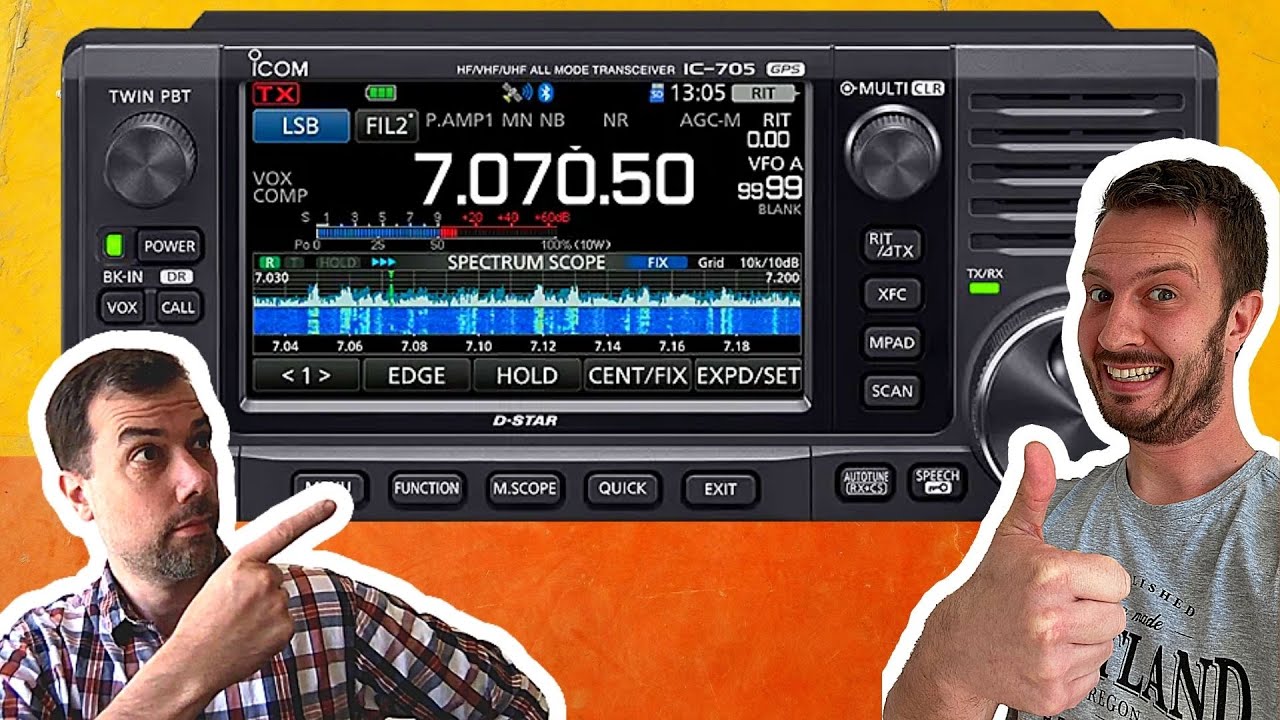Click the EXIT button
Screen dimensions: 1280x720
click(720, 489)
